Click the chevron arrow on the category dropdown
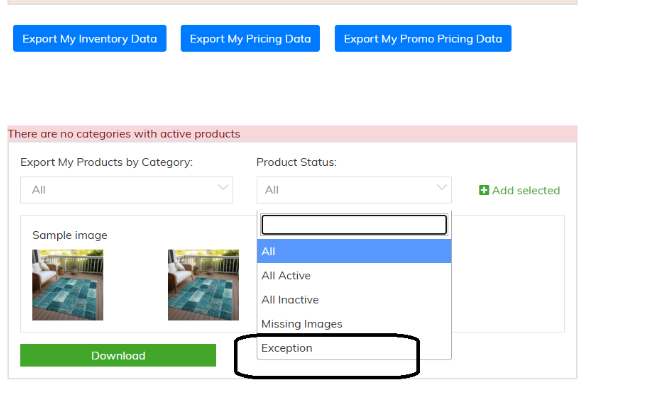657x417 pixels. [x=223, y=187]
